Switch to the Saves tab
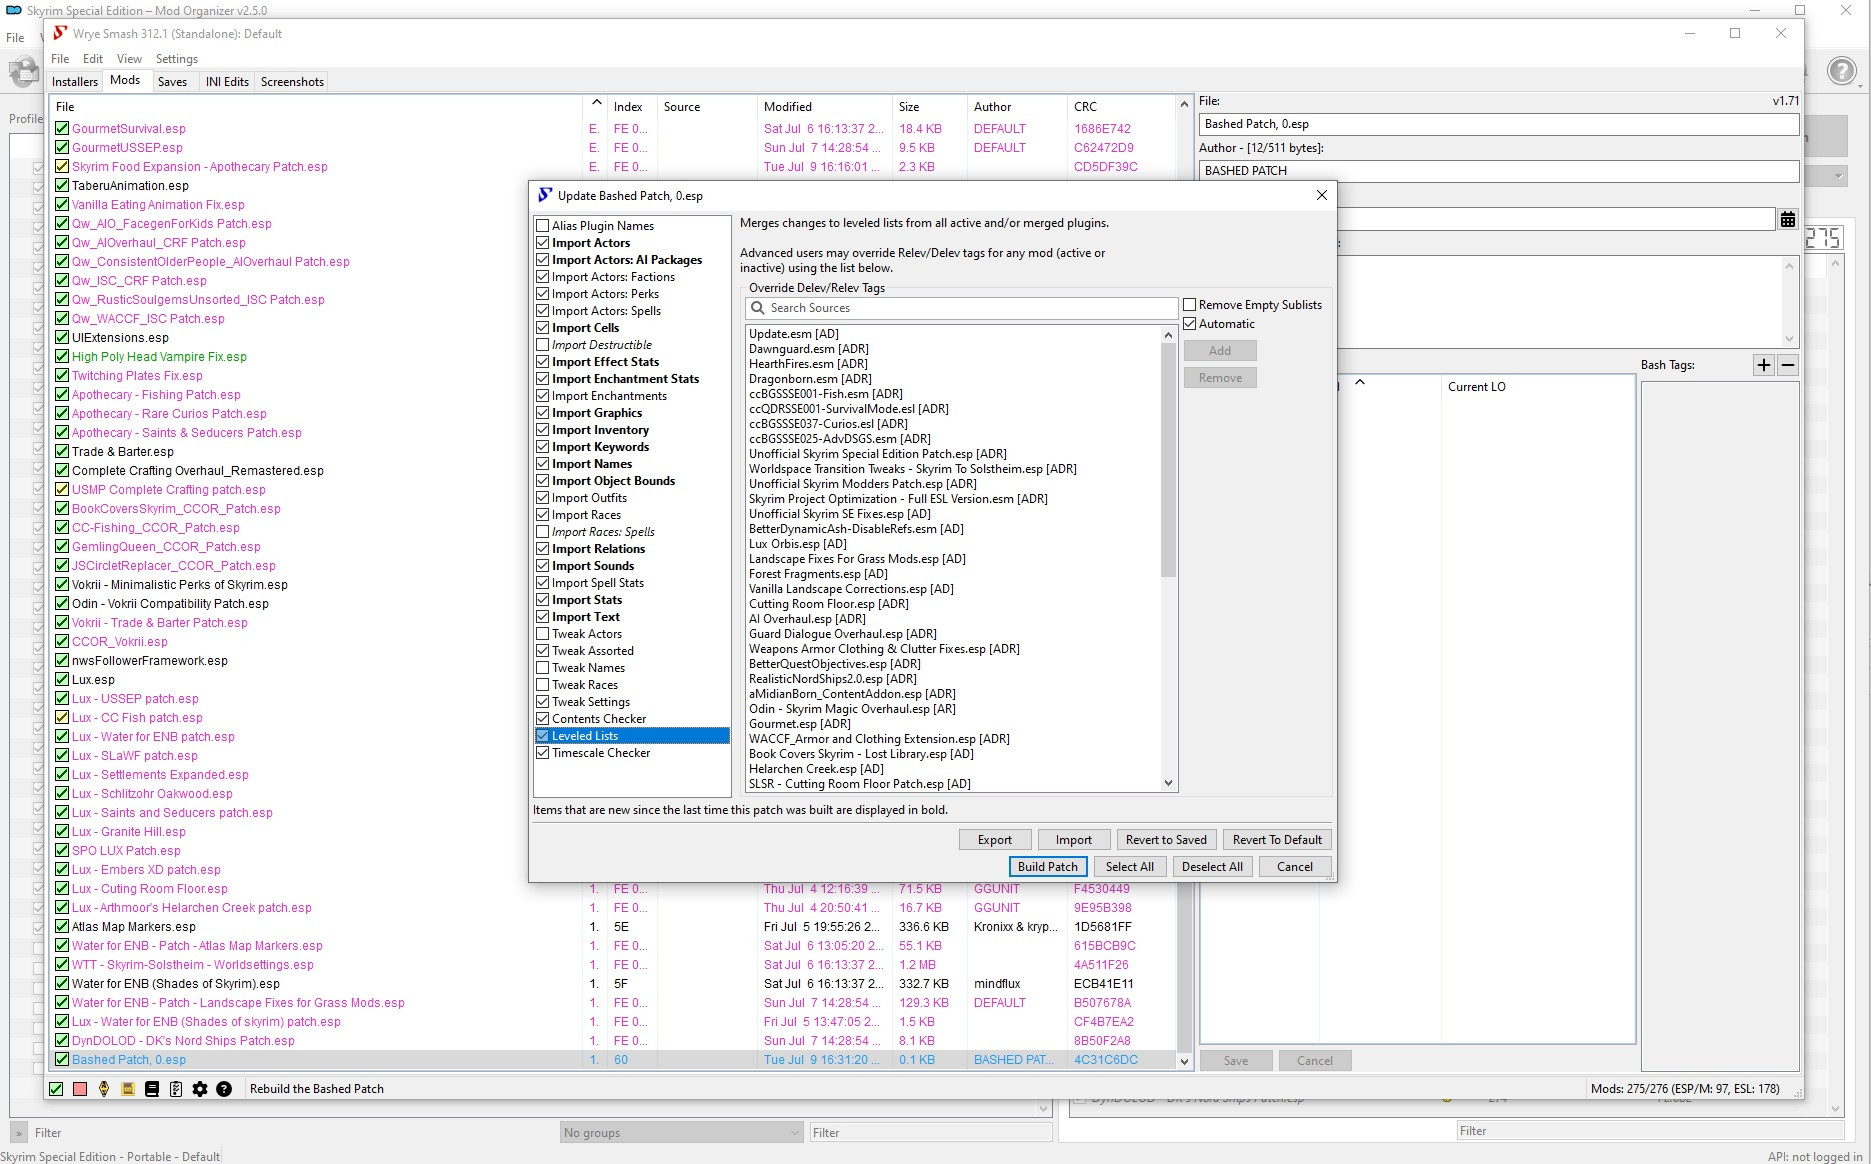Viewport: 1871px width, 1164px height. 172,82
